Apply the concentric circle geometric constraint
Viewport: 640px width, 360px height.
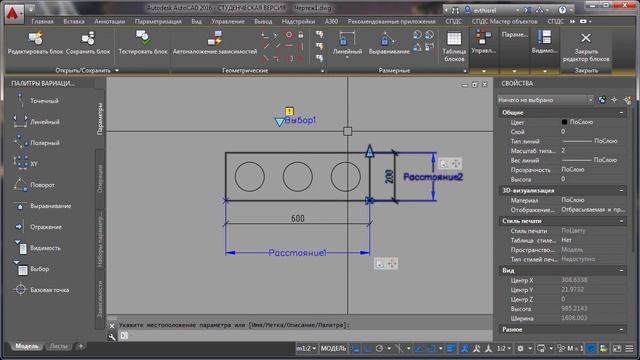[x=289, y=35]
